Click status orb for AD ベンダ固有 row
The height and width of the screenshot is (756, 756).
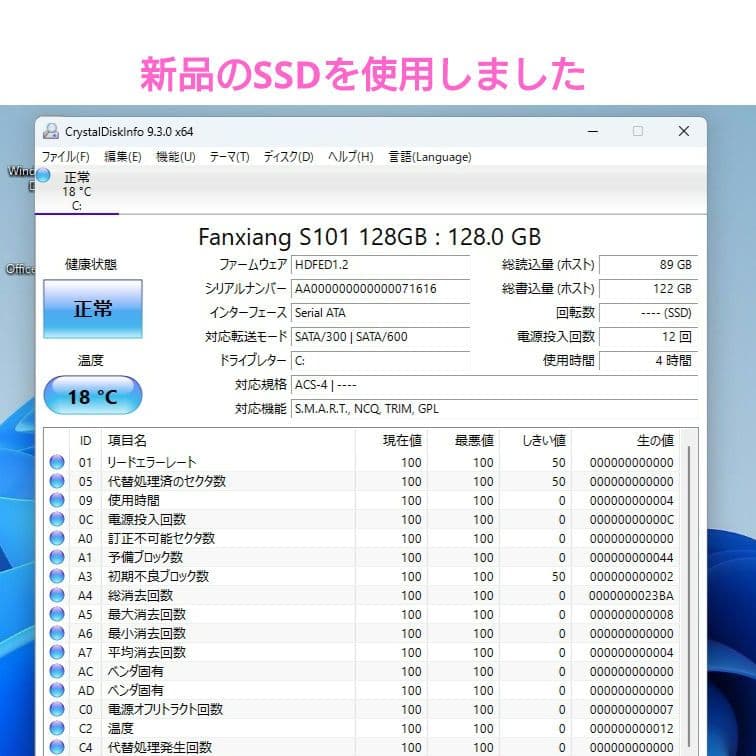pos(57,690)
